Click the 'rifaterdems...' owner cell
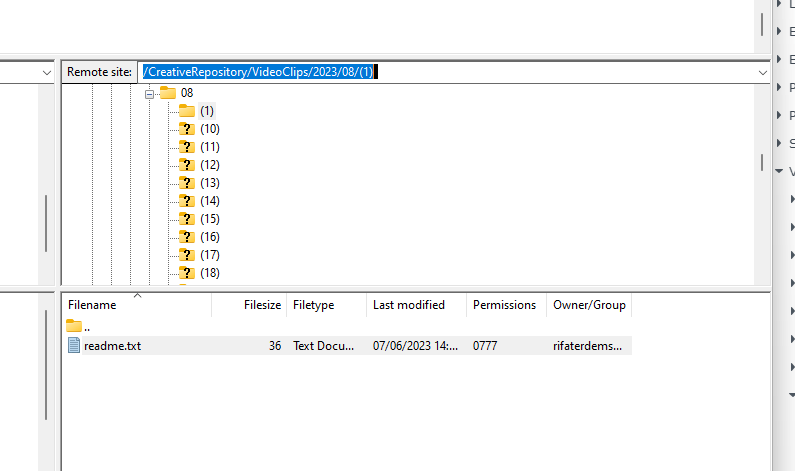The height and width of the screenshot is (471, 795). tap(587, 346)
